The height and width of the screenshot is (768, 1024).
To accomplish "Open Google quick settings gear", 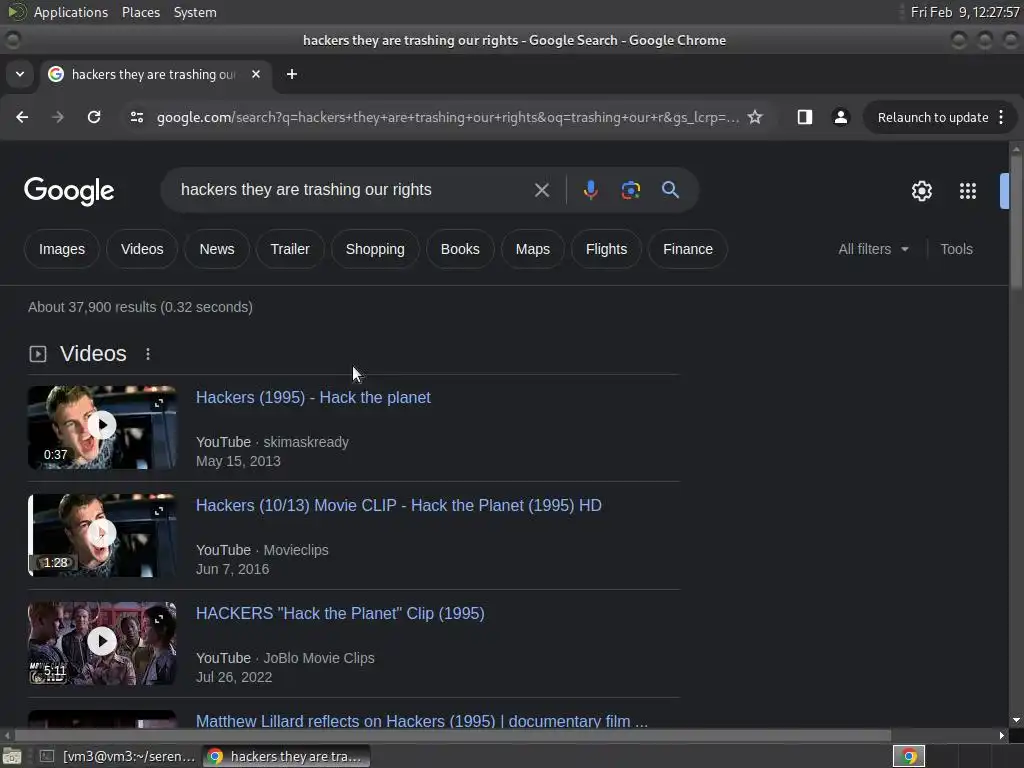I will 921,191.
